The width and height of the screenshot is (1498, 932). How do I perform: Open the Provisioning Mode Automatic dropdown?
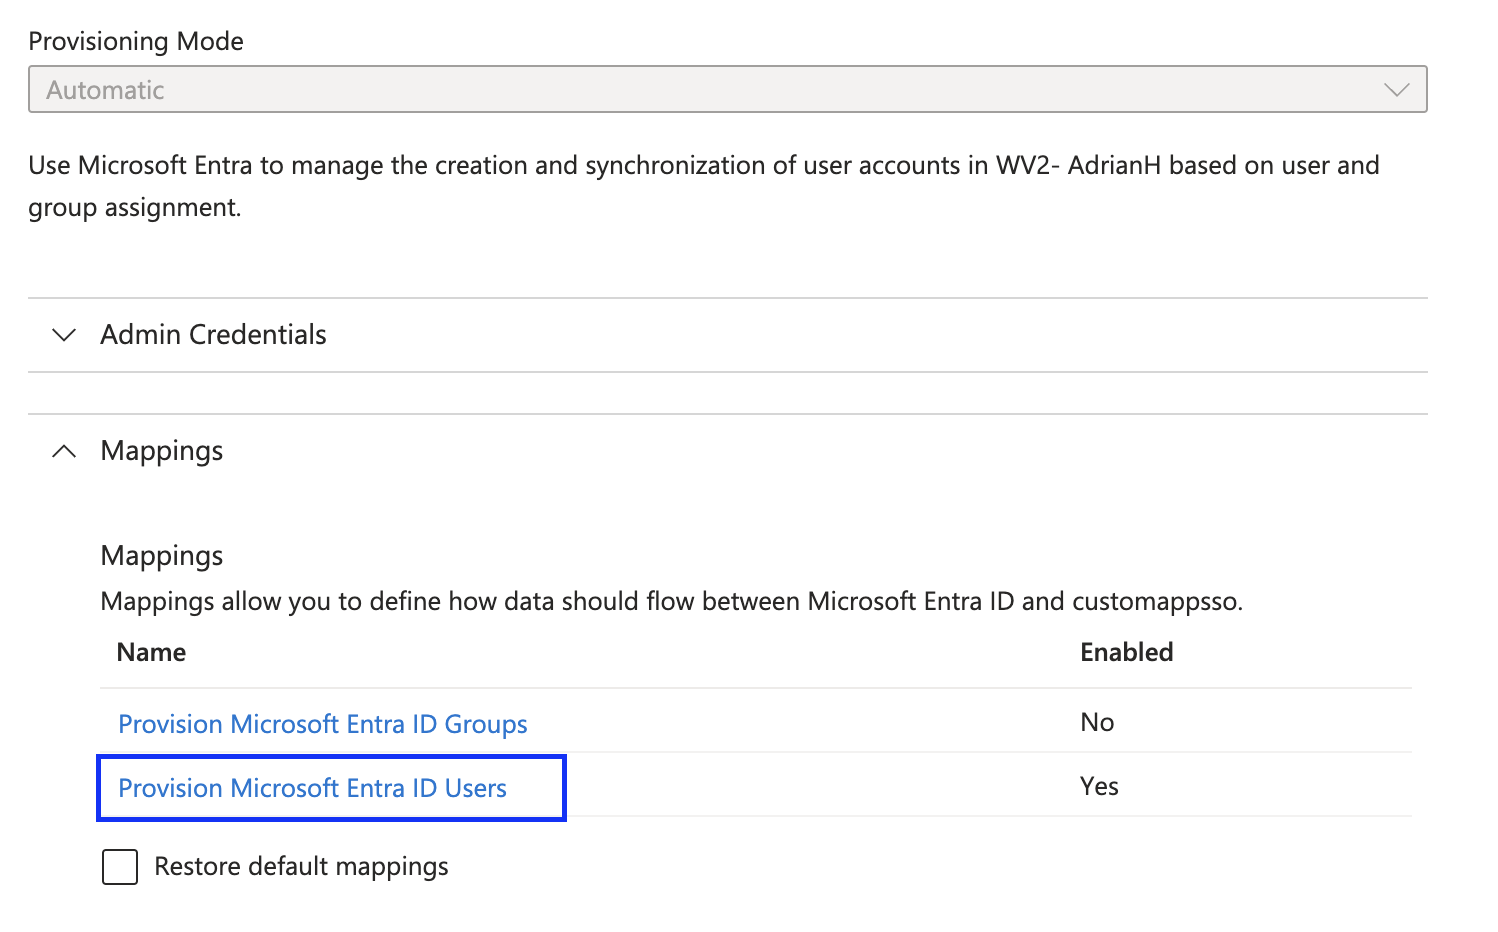coord(727,90)
